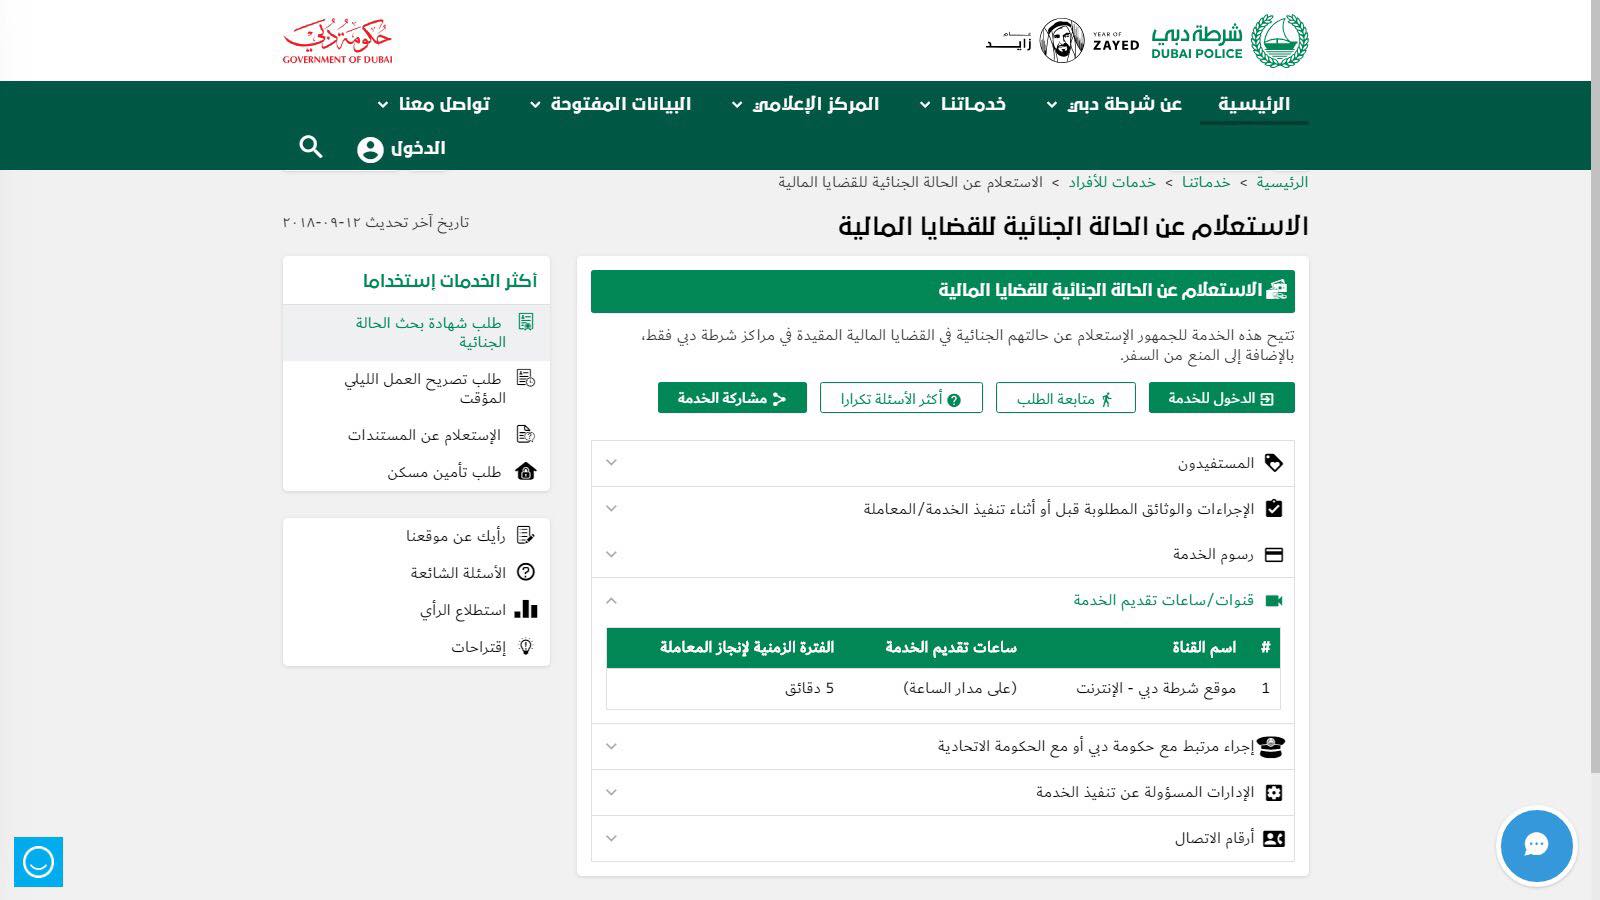Expand الإجراءات والوثائق المطلوبة section chevron
1600x900 pixels.
[612, 508]
